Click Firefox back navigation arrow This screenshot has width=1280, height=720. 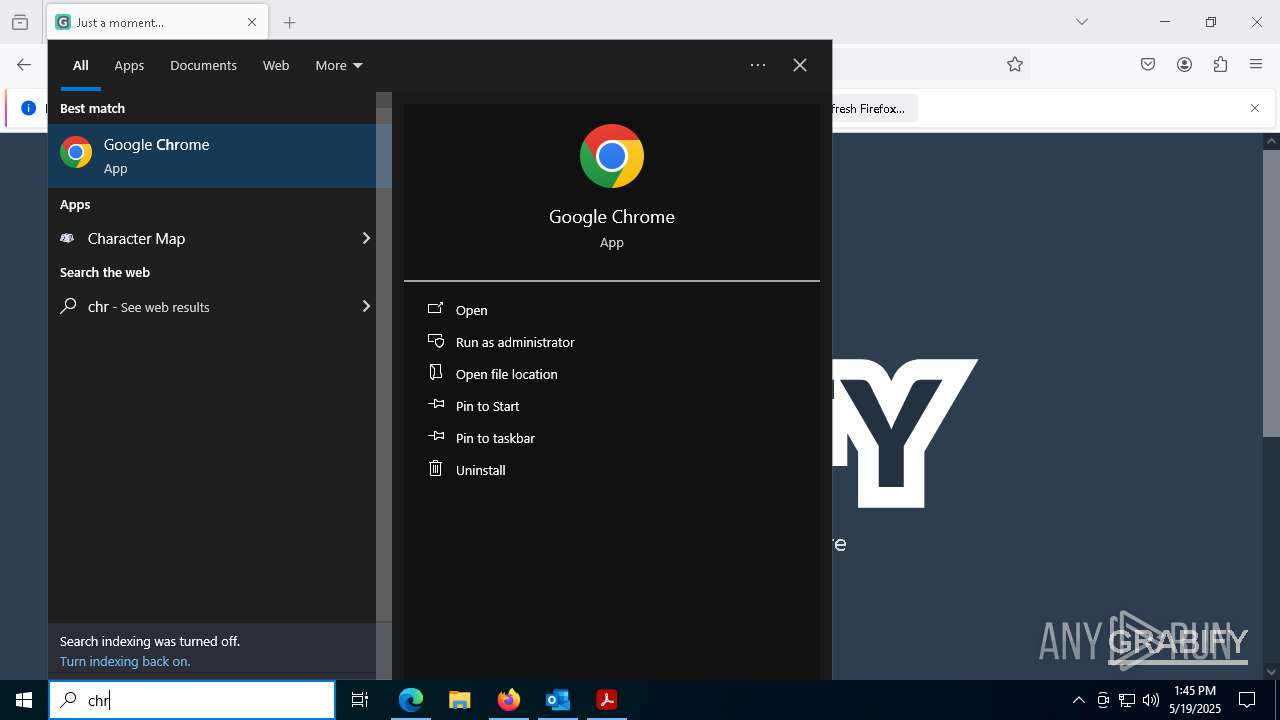click(x=24, y=65)
